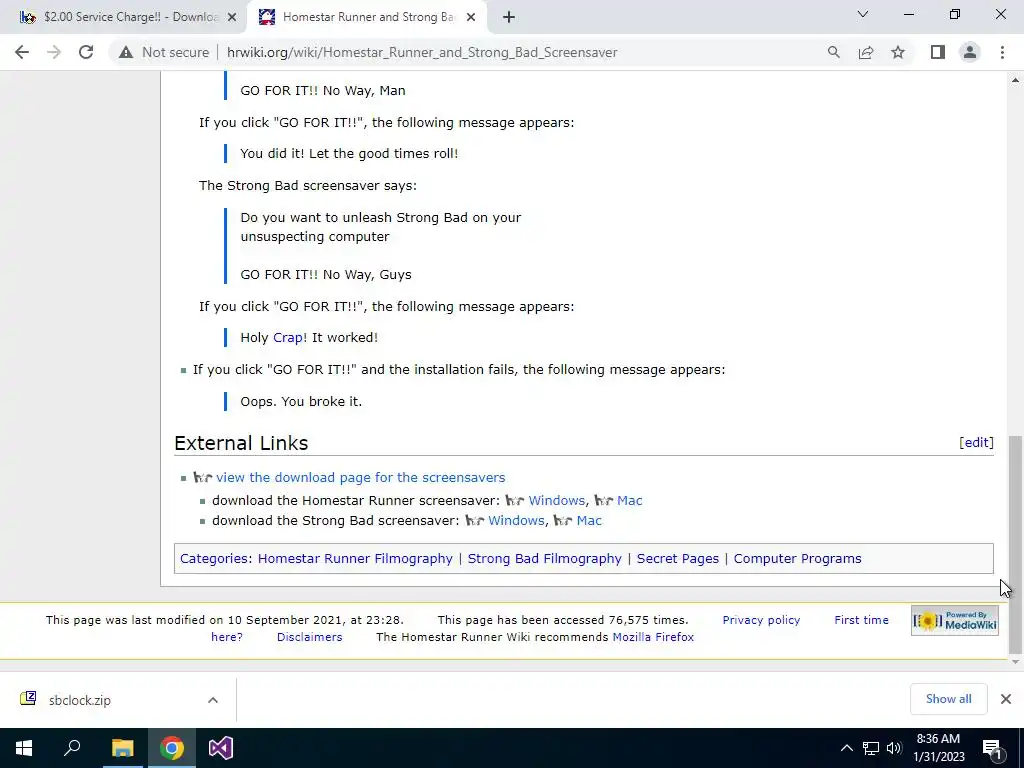Image resolution: width=1024 pixels, height=768 pixels.
Task: Open the notification center icon
Action: point(992,748)
